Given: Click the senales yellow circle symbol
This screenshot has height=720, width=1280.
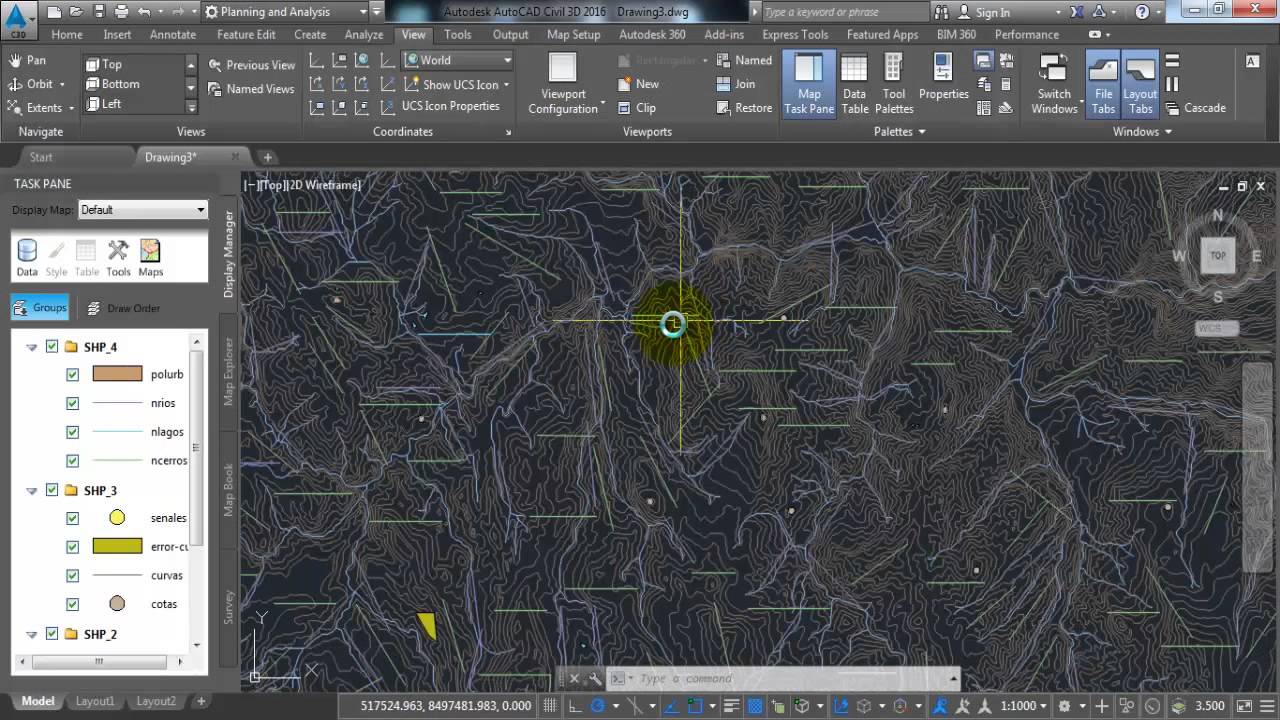Looking at the screenshot, I should coord(117,518).
